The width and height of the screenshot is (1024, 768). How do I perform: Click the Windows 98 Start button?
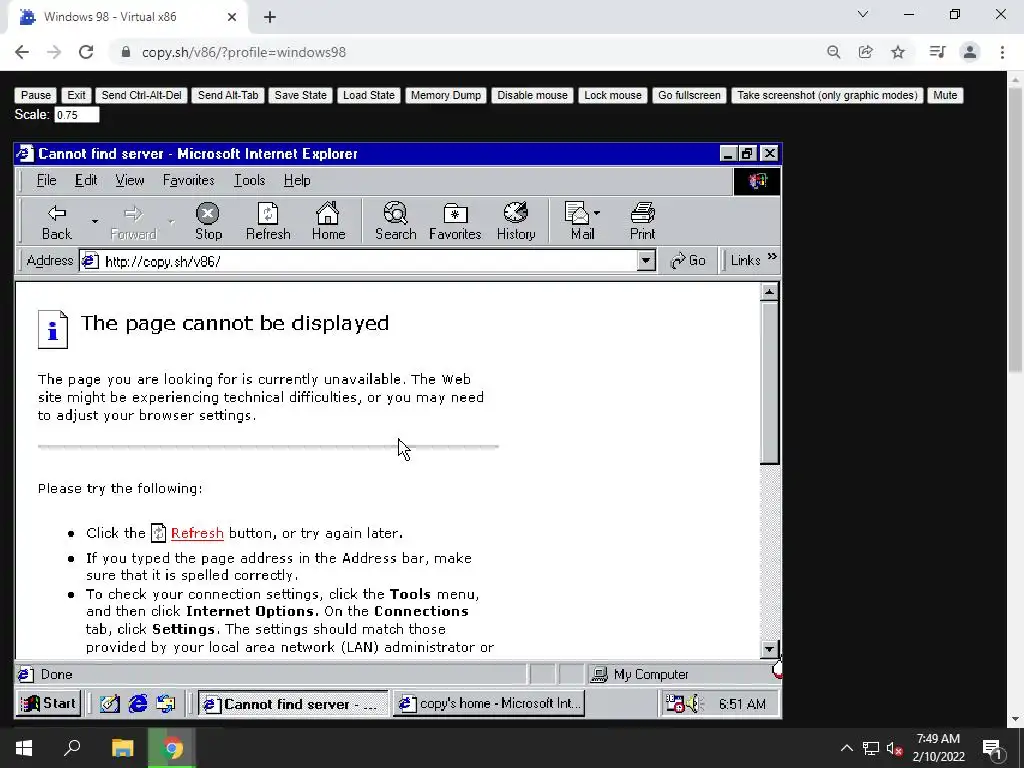(x=49, y=703)
